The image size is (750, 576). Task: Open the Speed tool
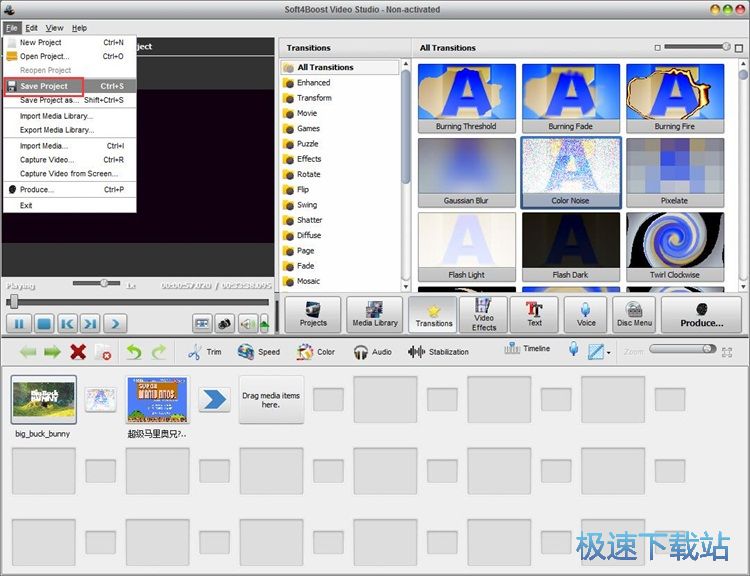[259, 352]
